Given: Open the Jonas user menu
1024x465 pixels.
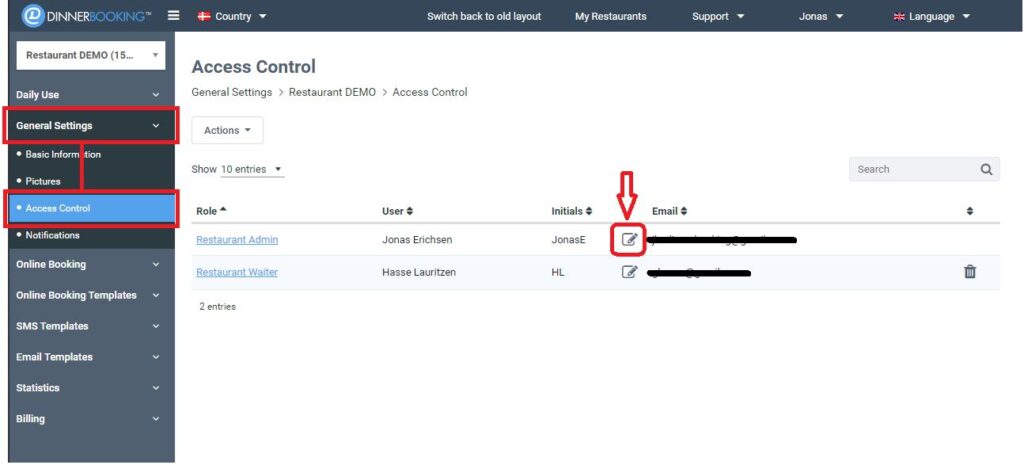Looking at the screenshot, I should point(821,16).
